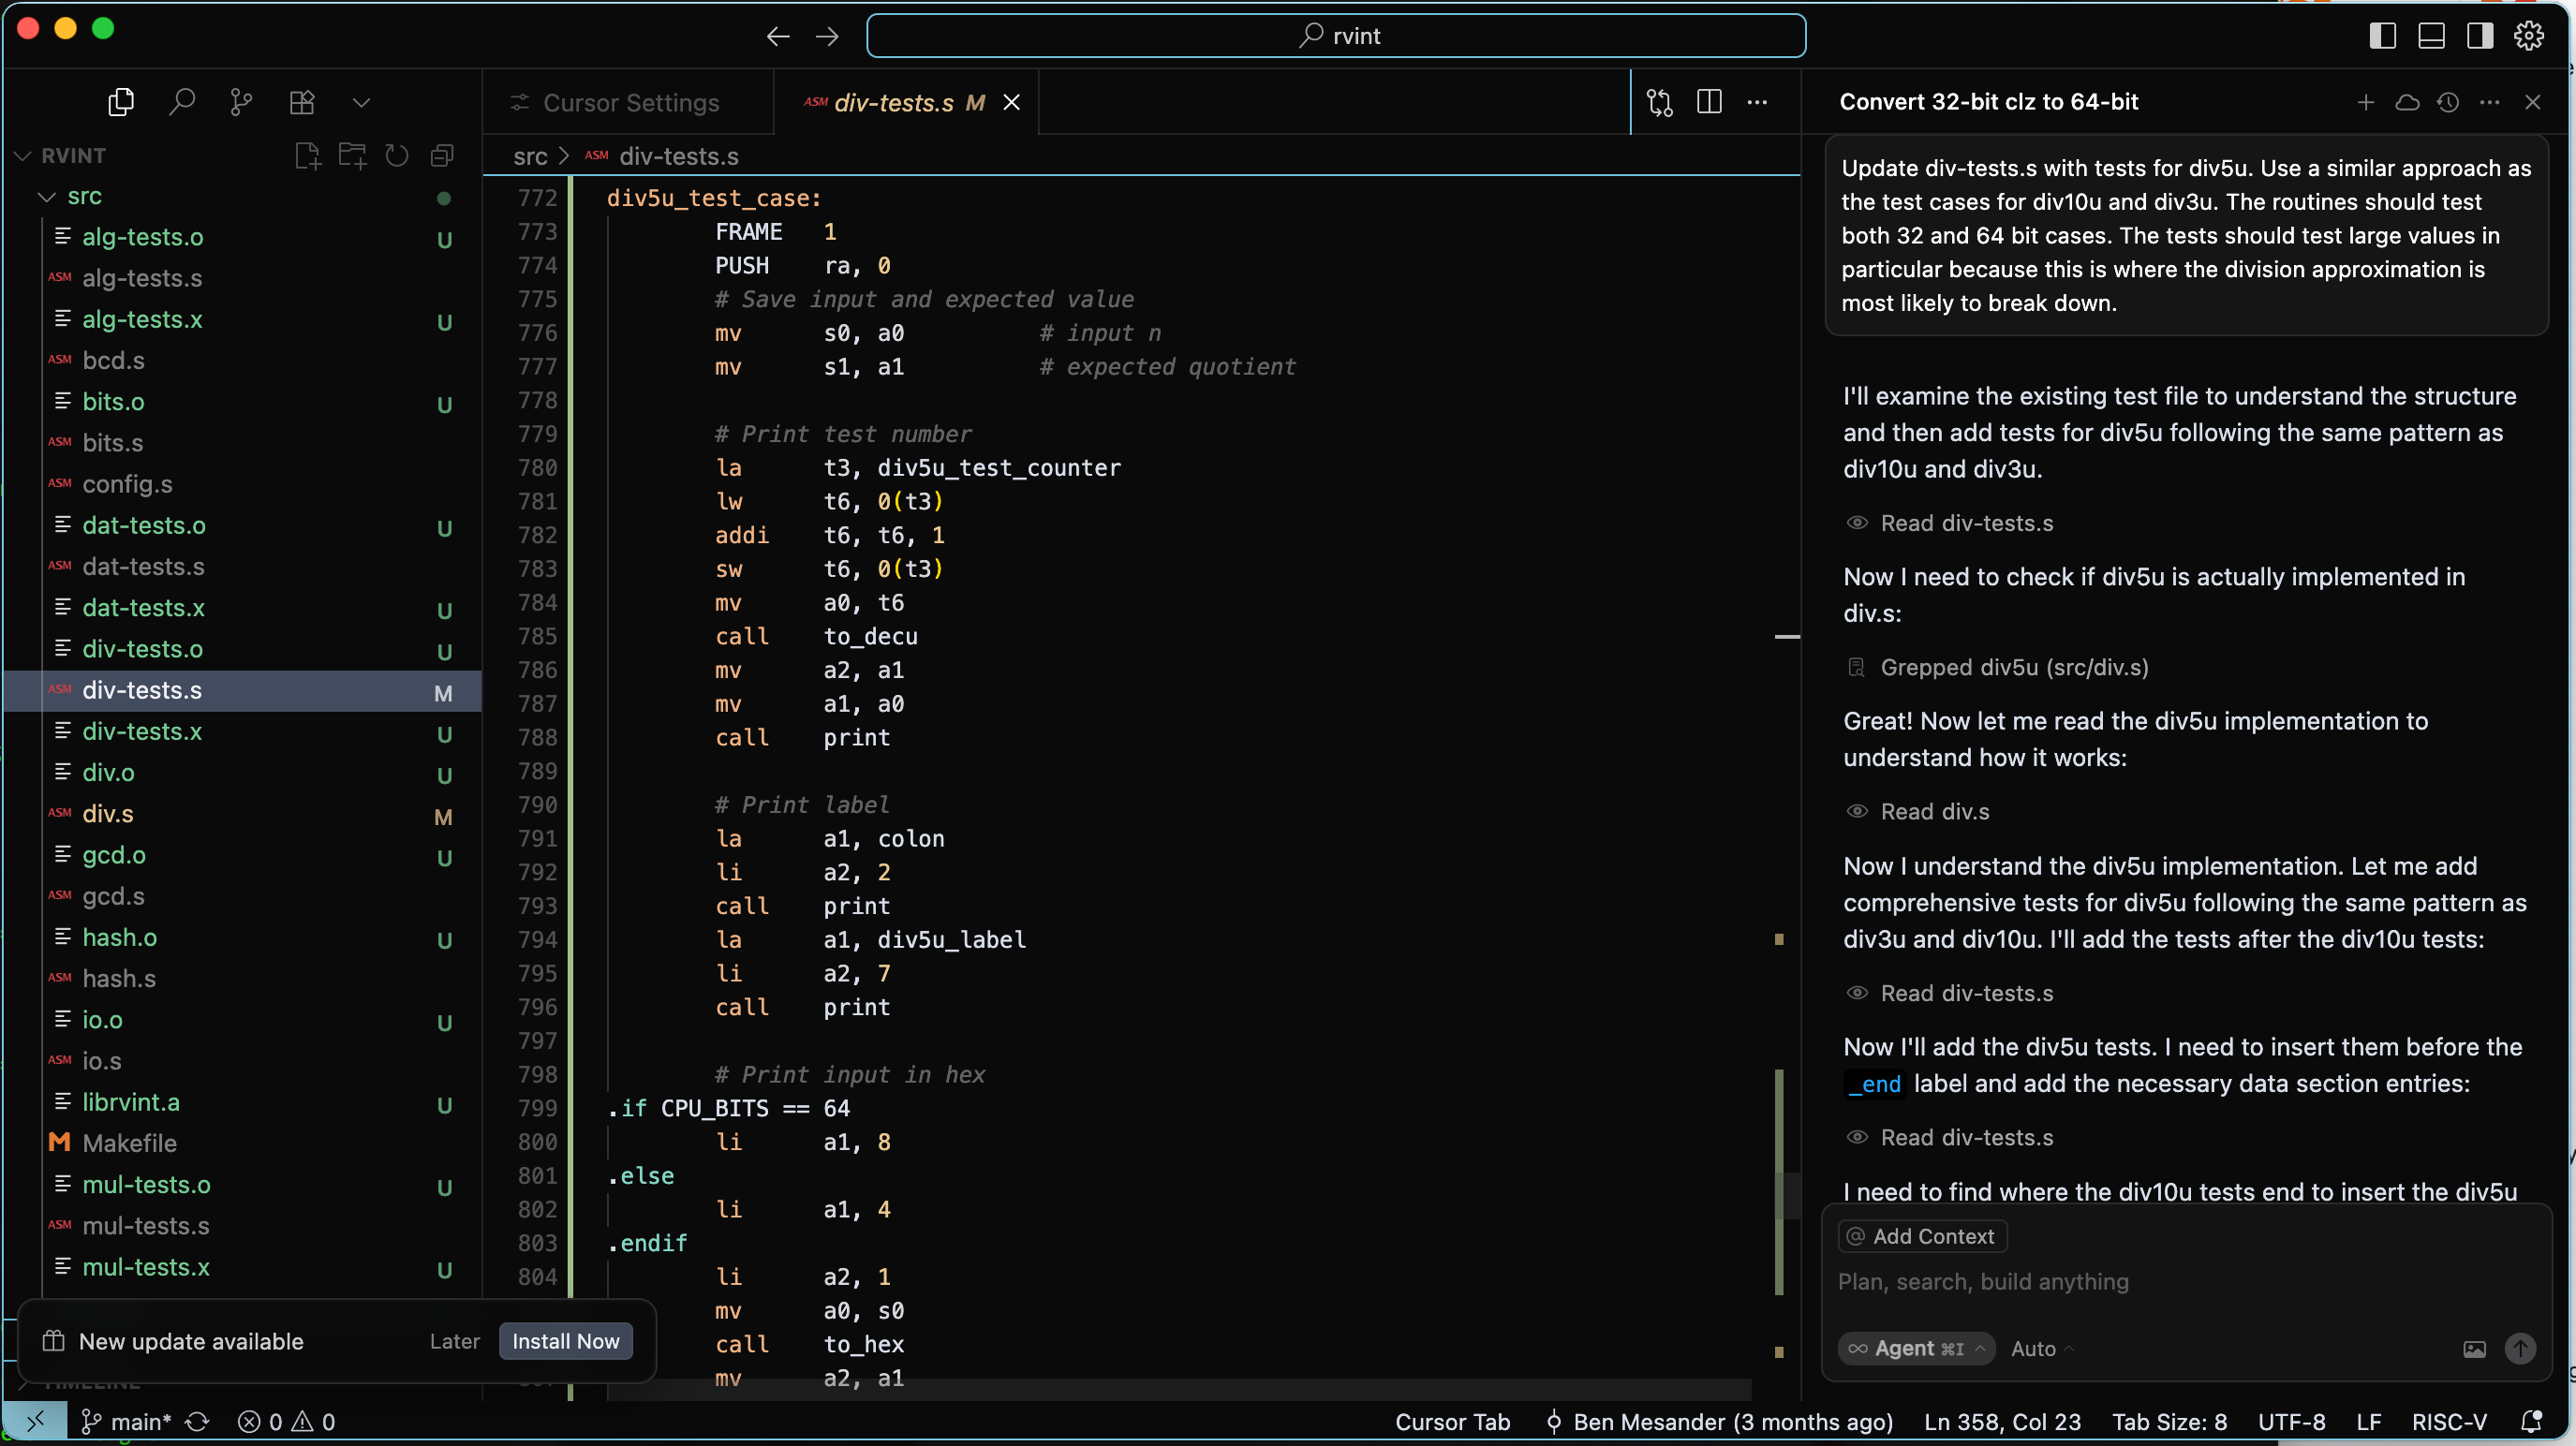2576x1446 pixels.
Task: Dismiss update by clicking Later
Action: click(x=454, y=1341)
